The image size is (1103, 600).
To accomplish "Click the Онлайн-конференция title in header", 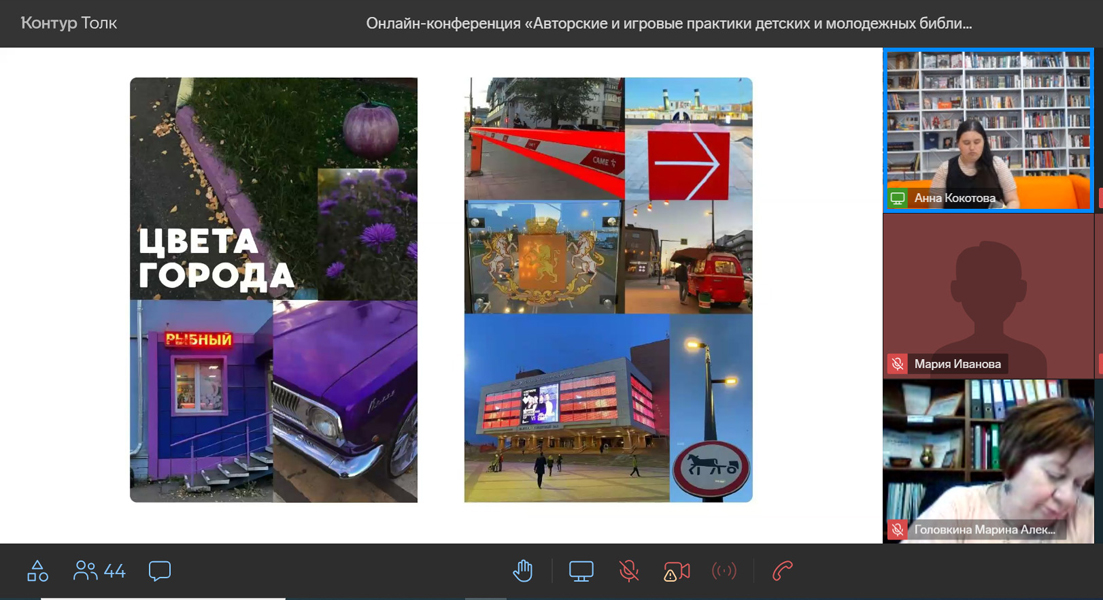I will [668, 23].
